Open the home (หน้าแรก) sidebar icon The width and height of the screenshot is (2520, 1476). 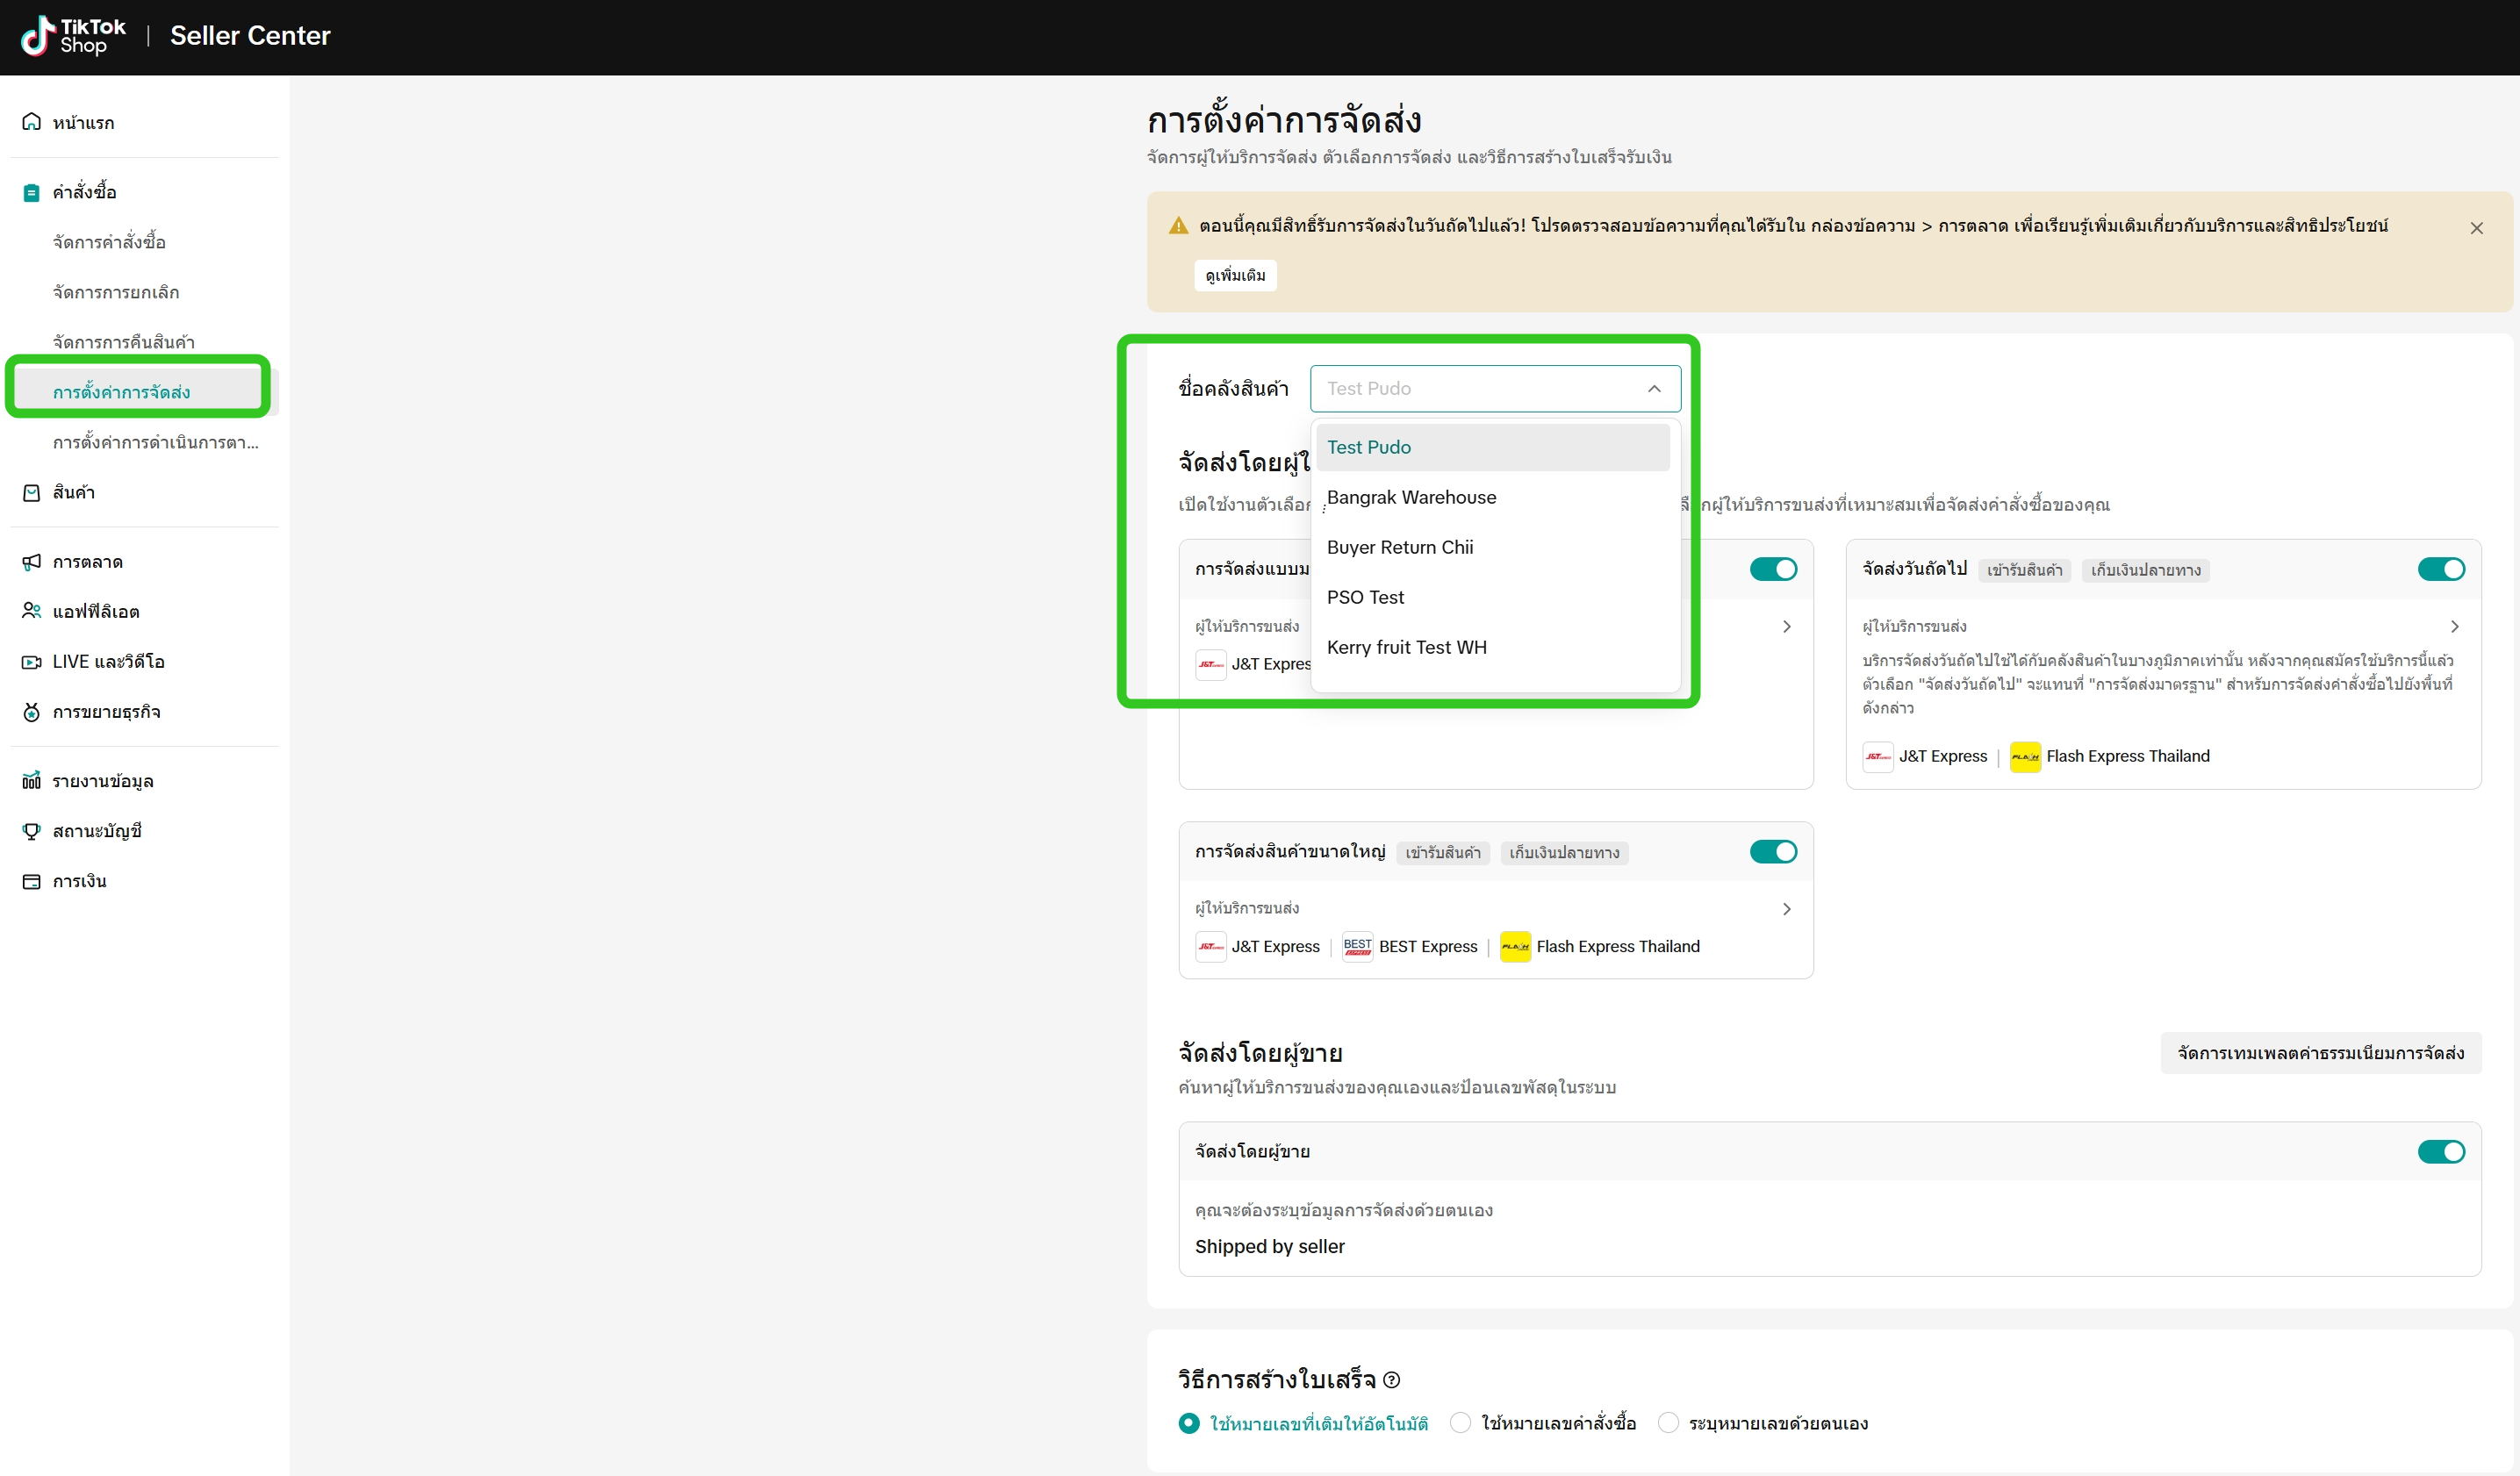point(31,122)
